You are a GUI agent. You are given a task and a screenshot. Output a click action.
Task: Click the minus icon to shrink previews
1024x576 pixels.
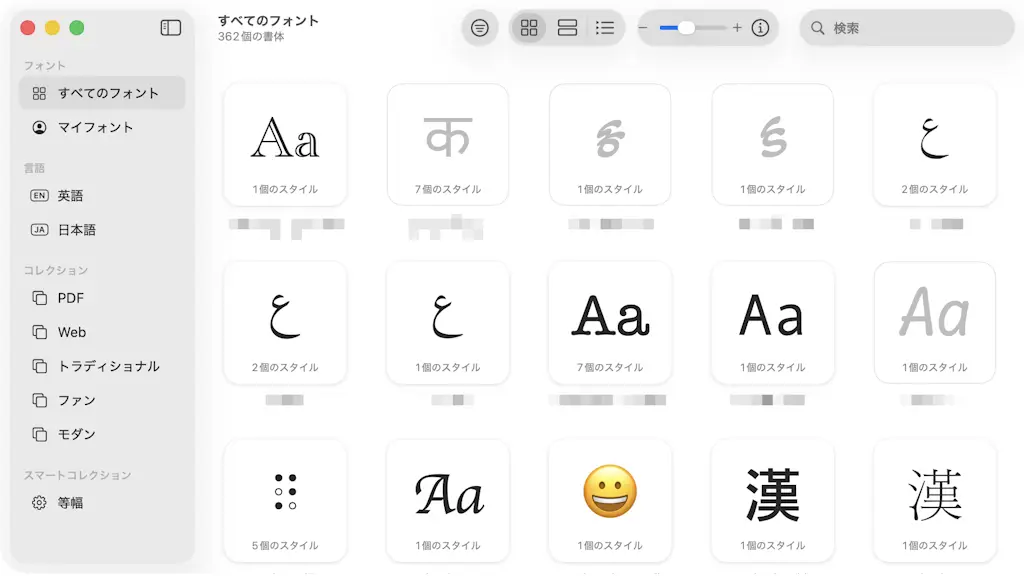point(643,28)
